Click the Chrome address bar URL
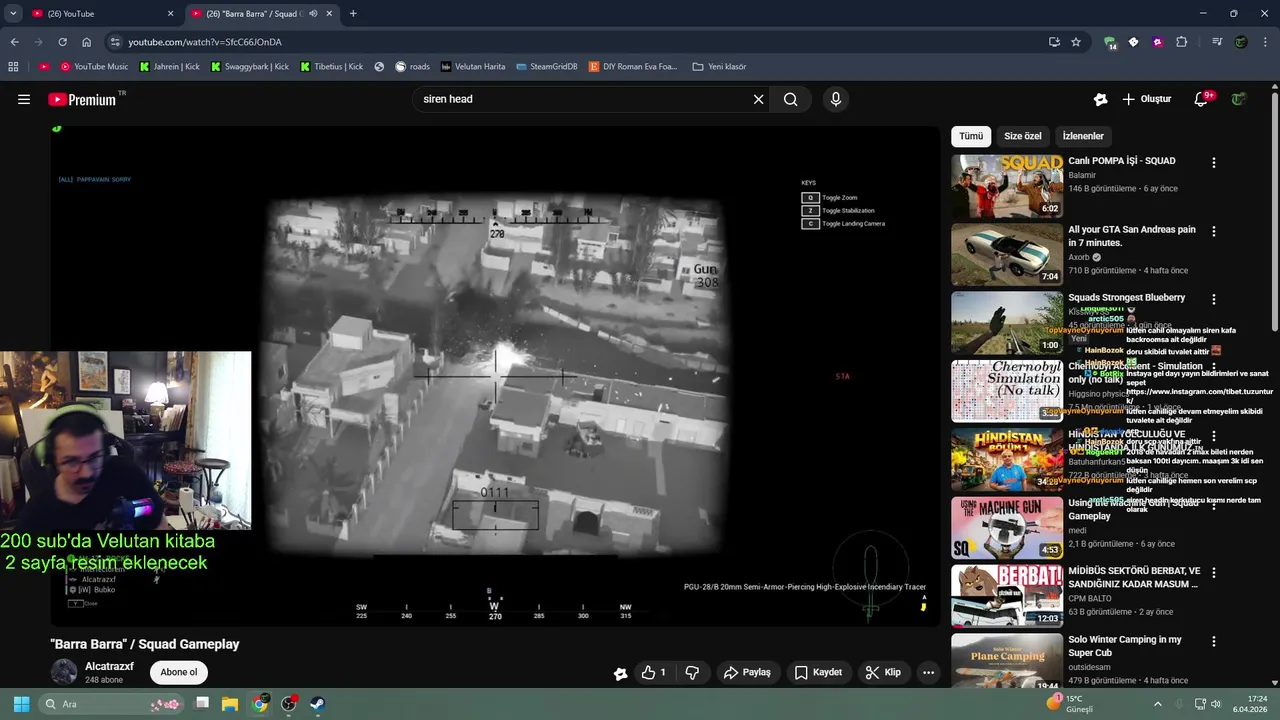 205,42
